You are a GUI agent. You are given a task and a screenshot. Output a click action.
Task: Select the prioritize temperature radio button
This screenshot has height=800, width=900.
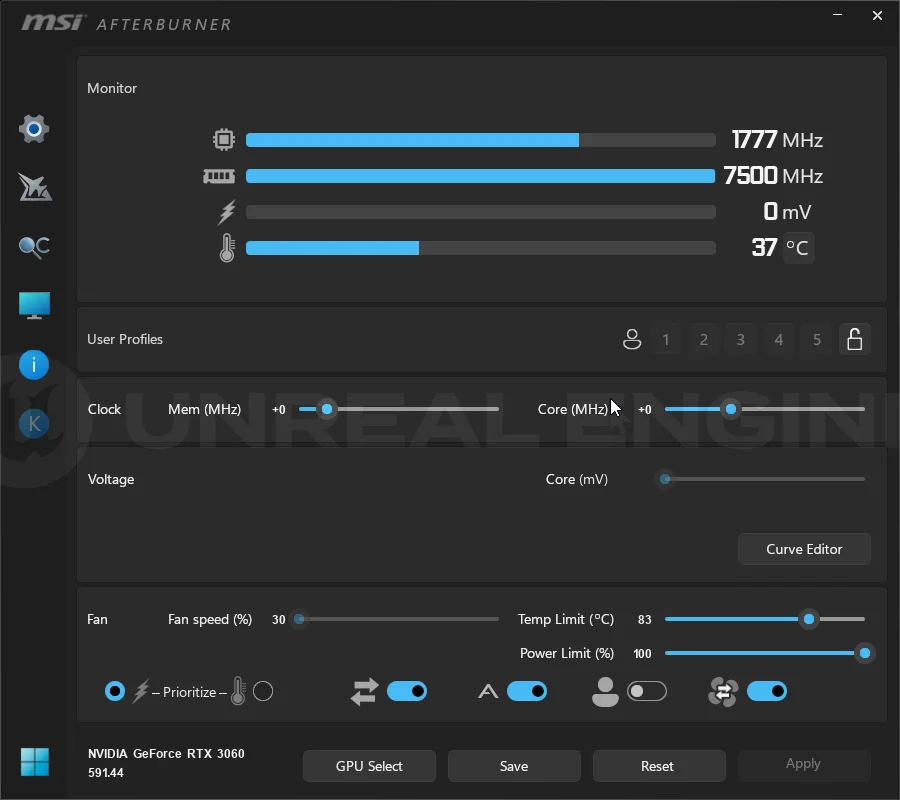click(263, 691)
